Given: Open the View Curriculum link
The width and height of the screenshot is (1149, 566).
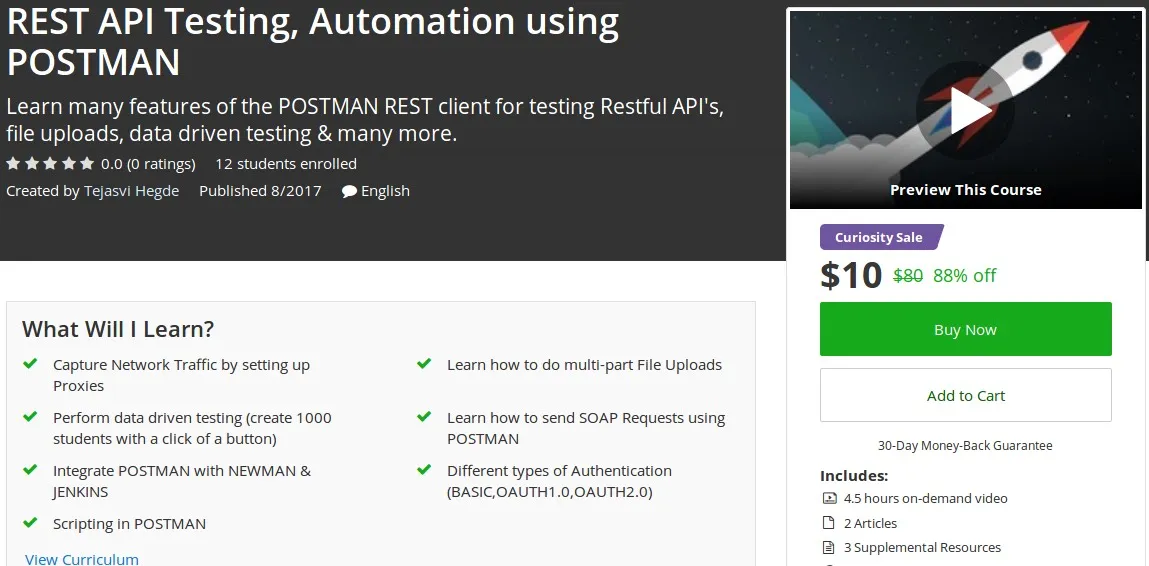Looking at the screenshot, I should [82, 559].
